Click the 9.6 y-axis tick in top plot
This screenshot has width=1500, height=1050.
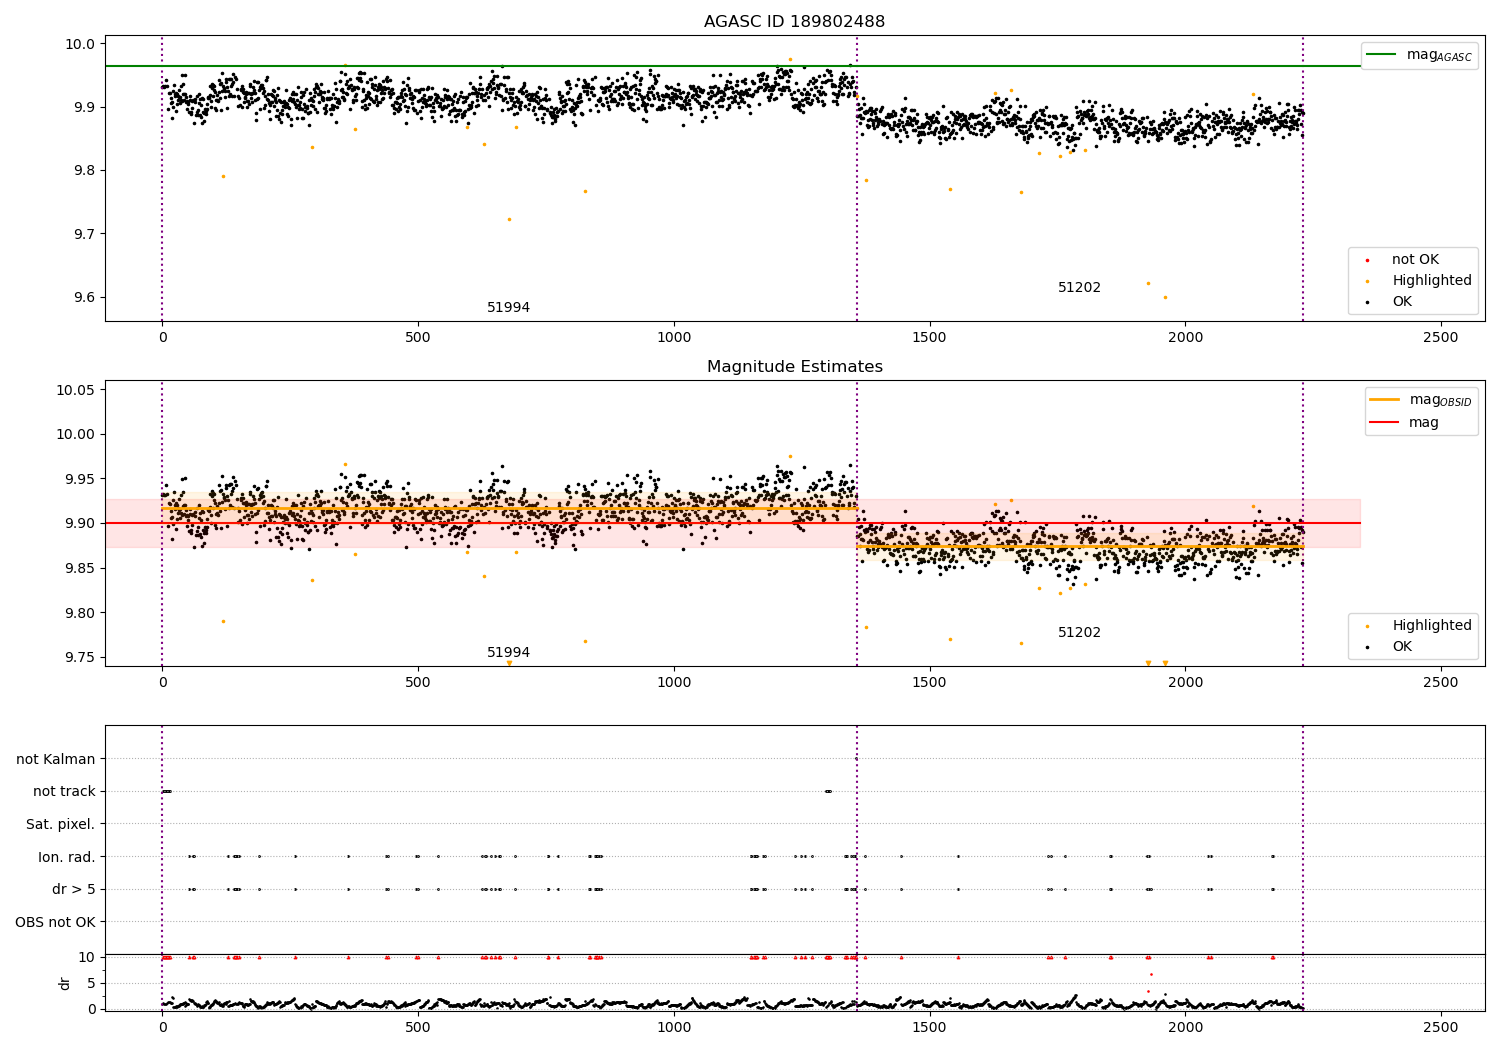tap(83, 298)
